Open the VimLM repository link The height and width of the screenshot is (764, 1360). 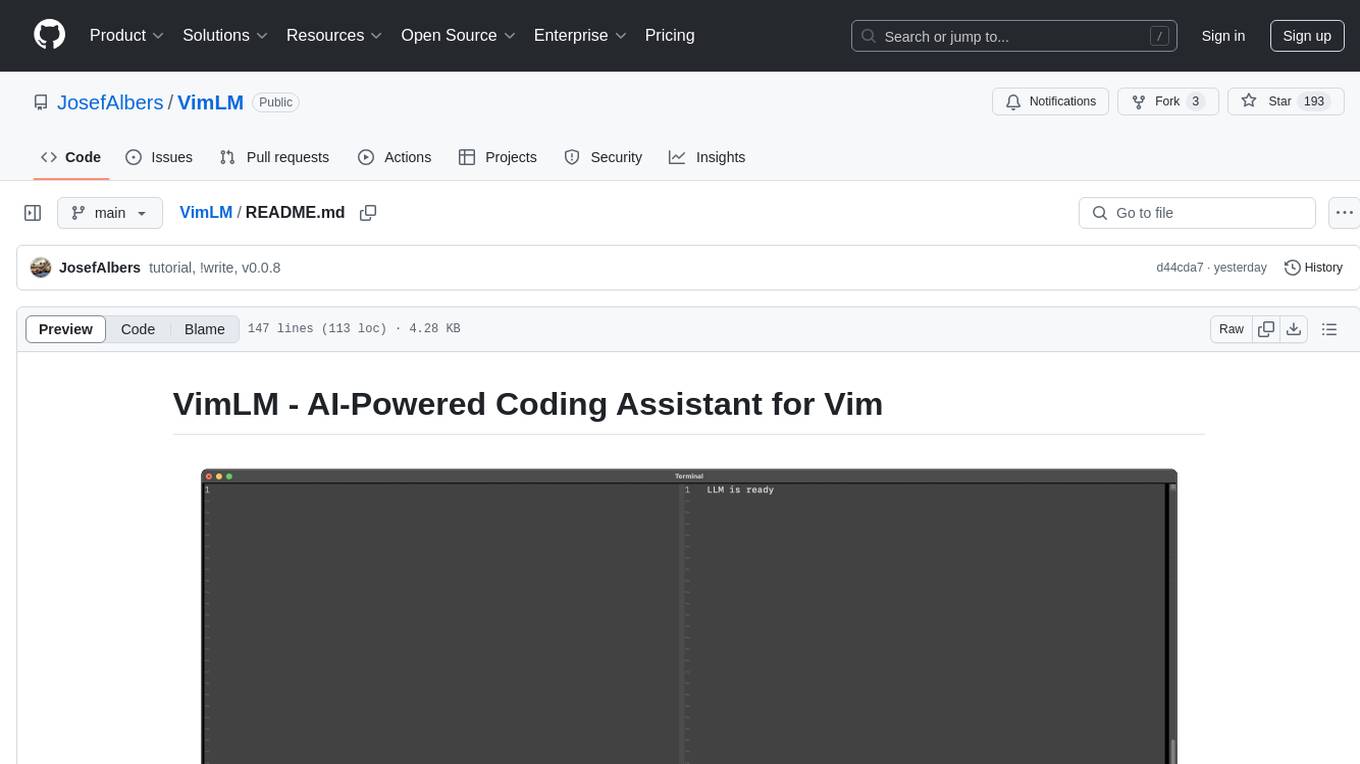click(x=211, y=102)
